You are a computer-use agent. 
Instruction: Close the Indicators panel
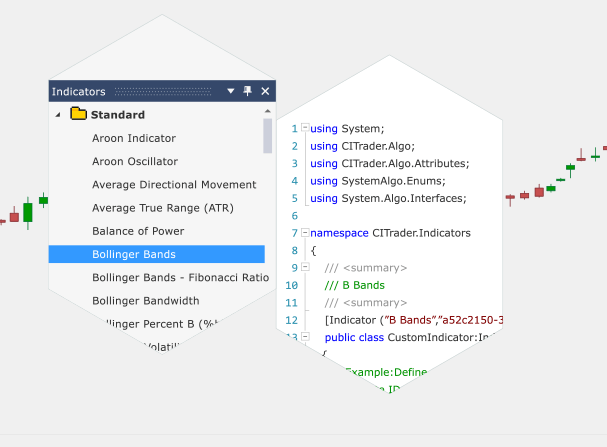point(265,91)
